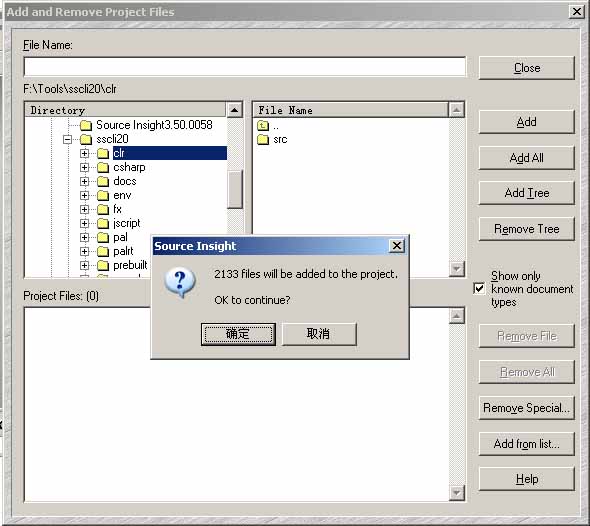The width and height of the screenshot is (590, 526).
Task: Select the csharp directory label
Action: coord(129,167)
